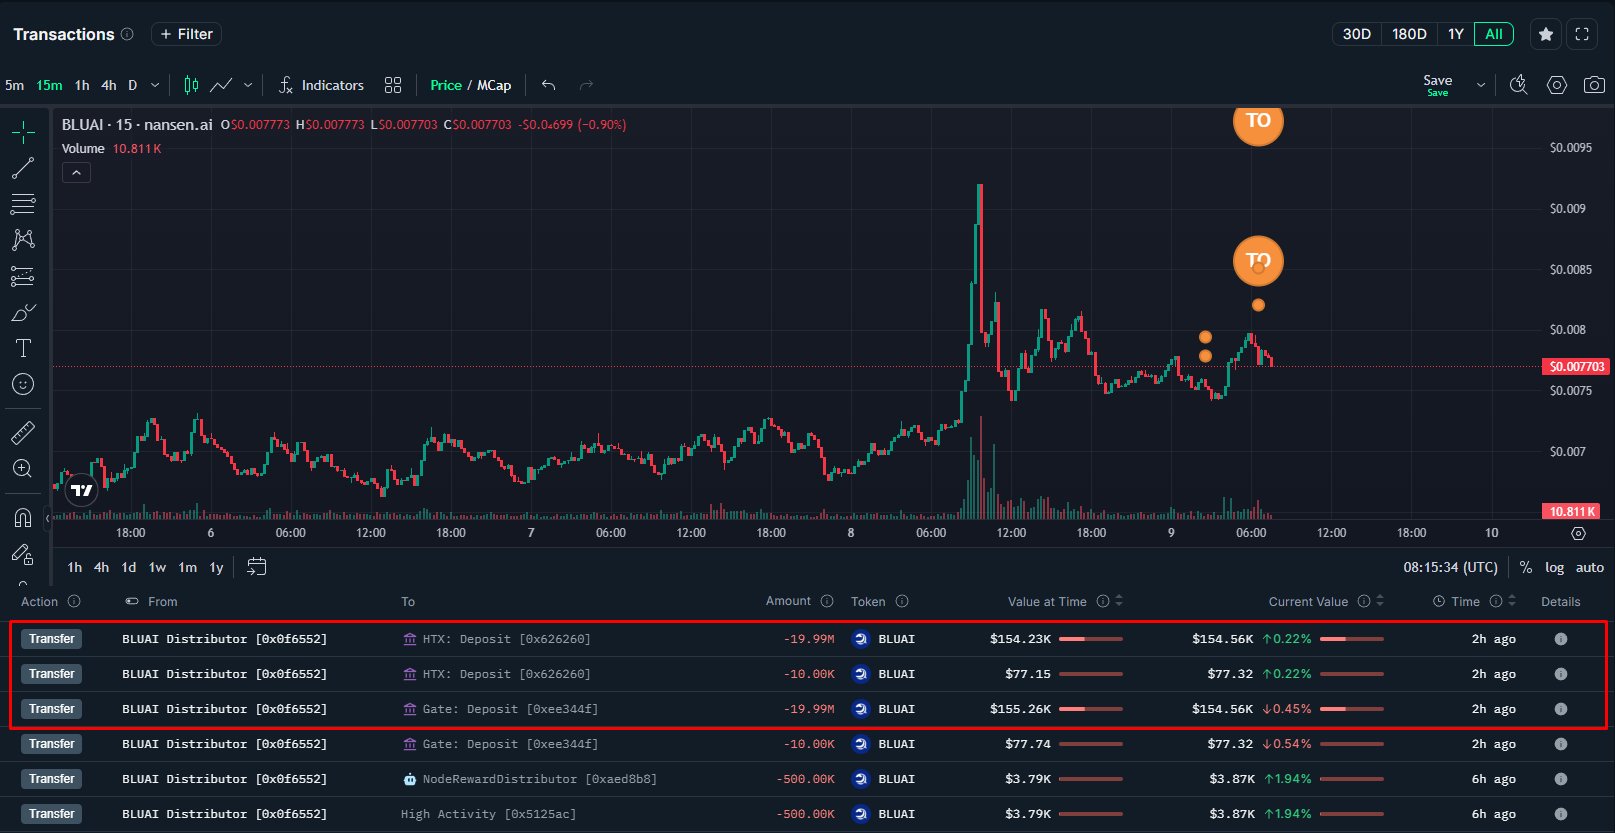Toggle auto price scale
1615x833 pixels.
(1589, 567)
